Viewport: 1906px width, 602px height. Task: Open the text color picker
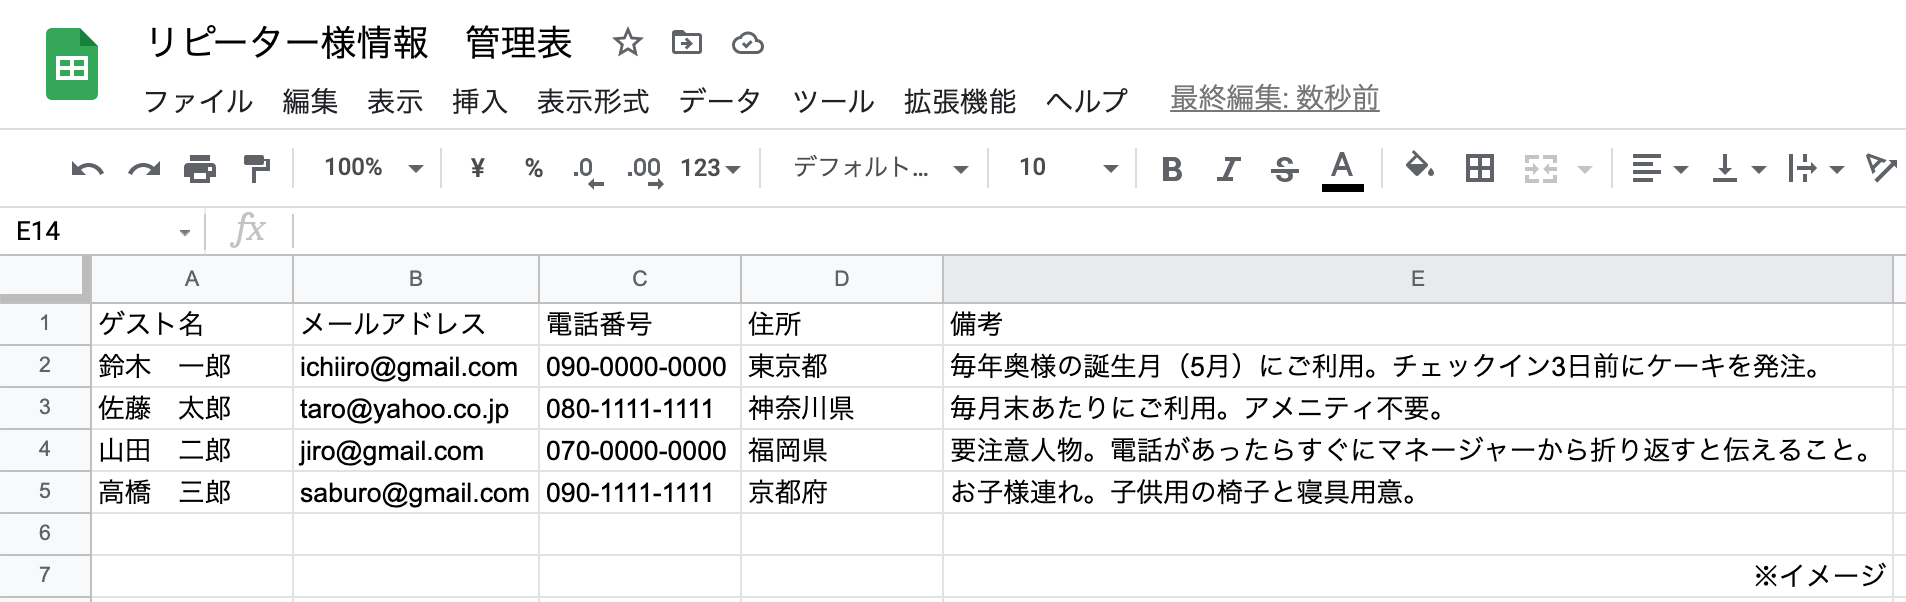1342,169
